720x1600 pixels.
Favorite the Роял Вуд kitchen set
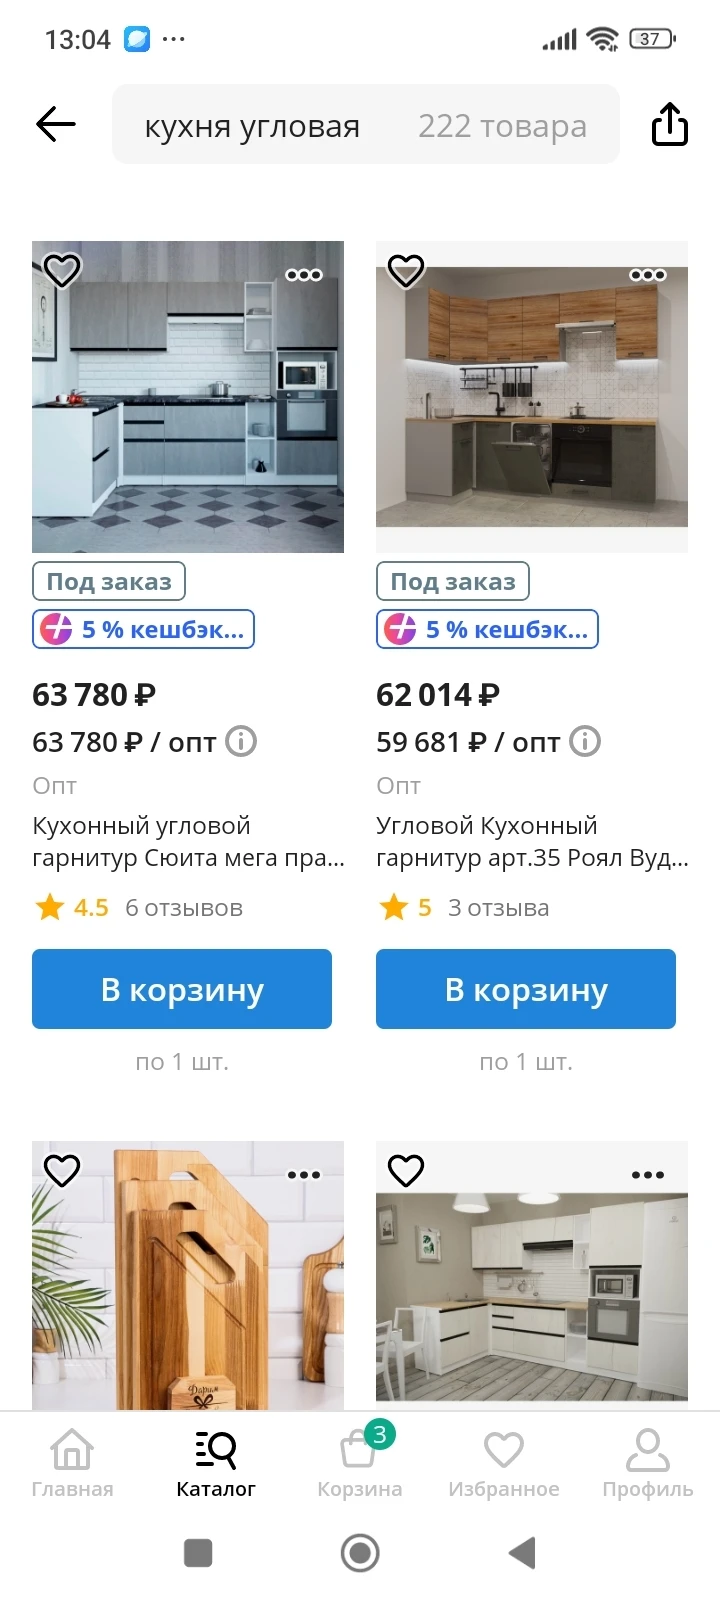406,270
